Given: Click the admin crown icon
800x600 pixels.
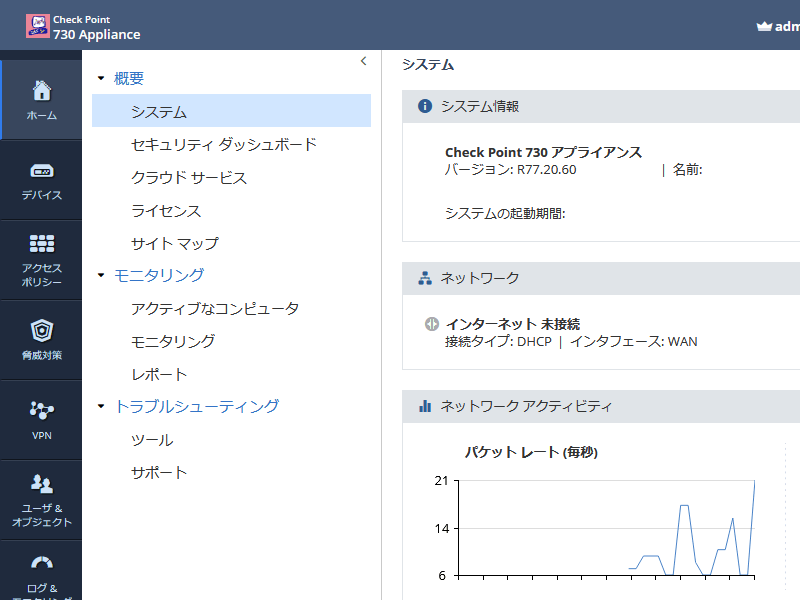Looking at the screenshot, I should [x=764, y=26].
